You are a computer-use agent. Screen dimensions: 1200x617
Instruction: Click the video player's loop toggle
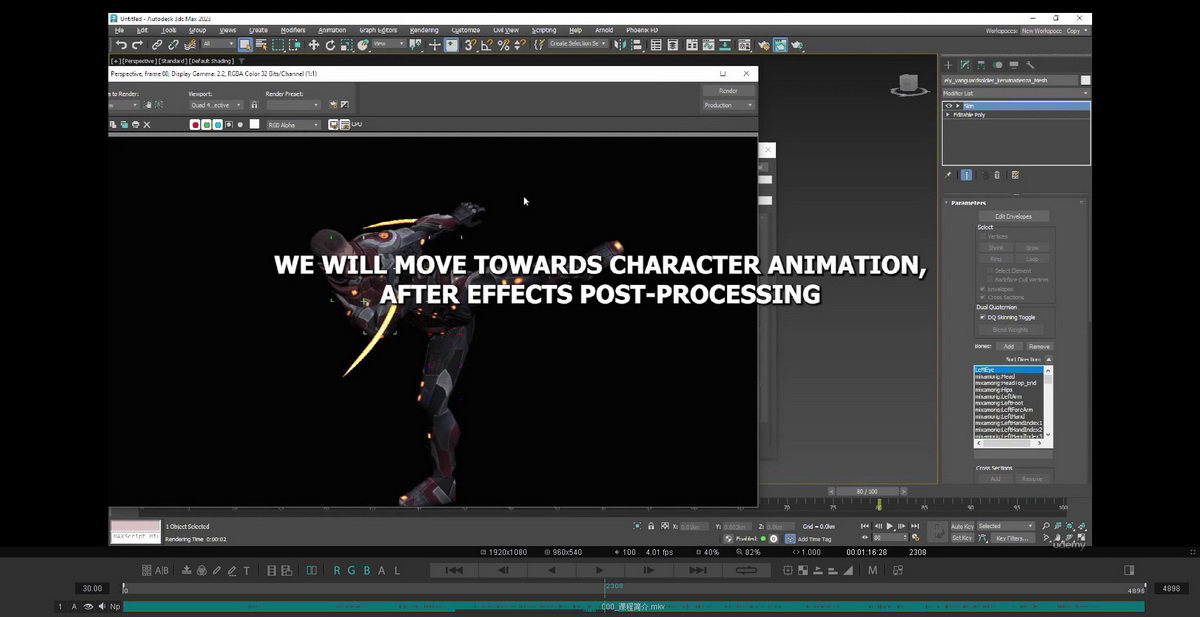click(x=746, y=570)
